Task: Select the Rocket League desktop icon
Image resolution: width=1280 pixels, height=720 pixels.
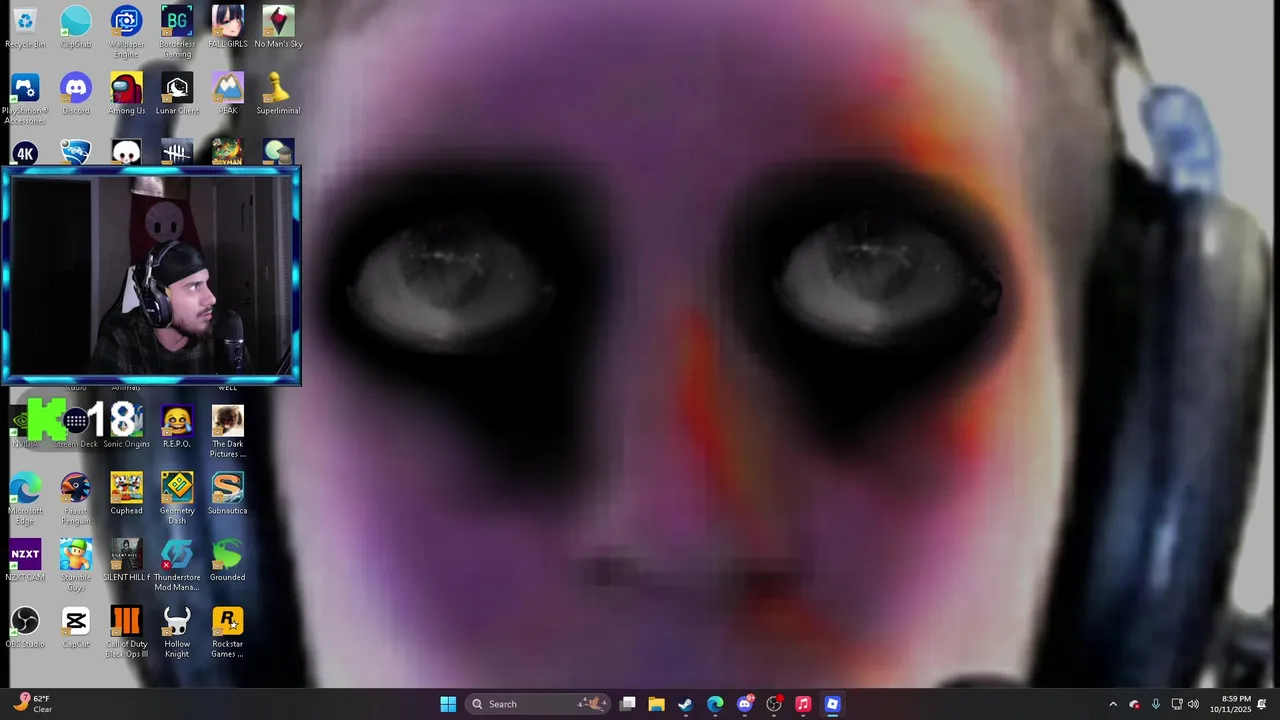Action: [x=76, y=152]
